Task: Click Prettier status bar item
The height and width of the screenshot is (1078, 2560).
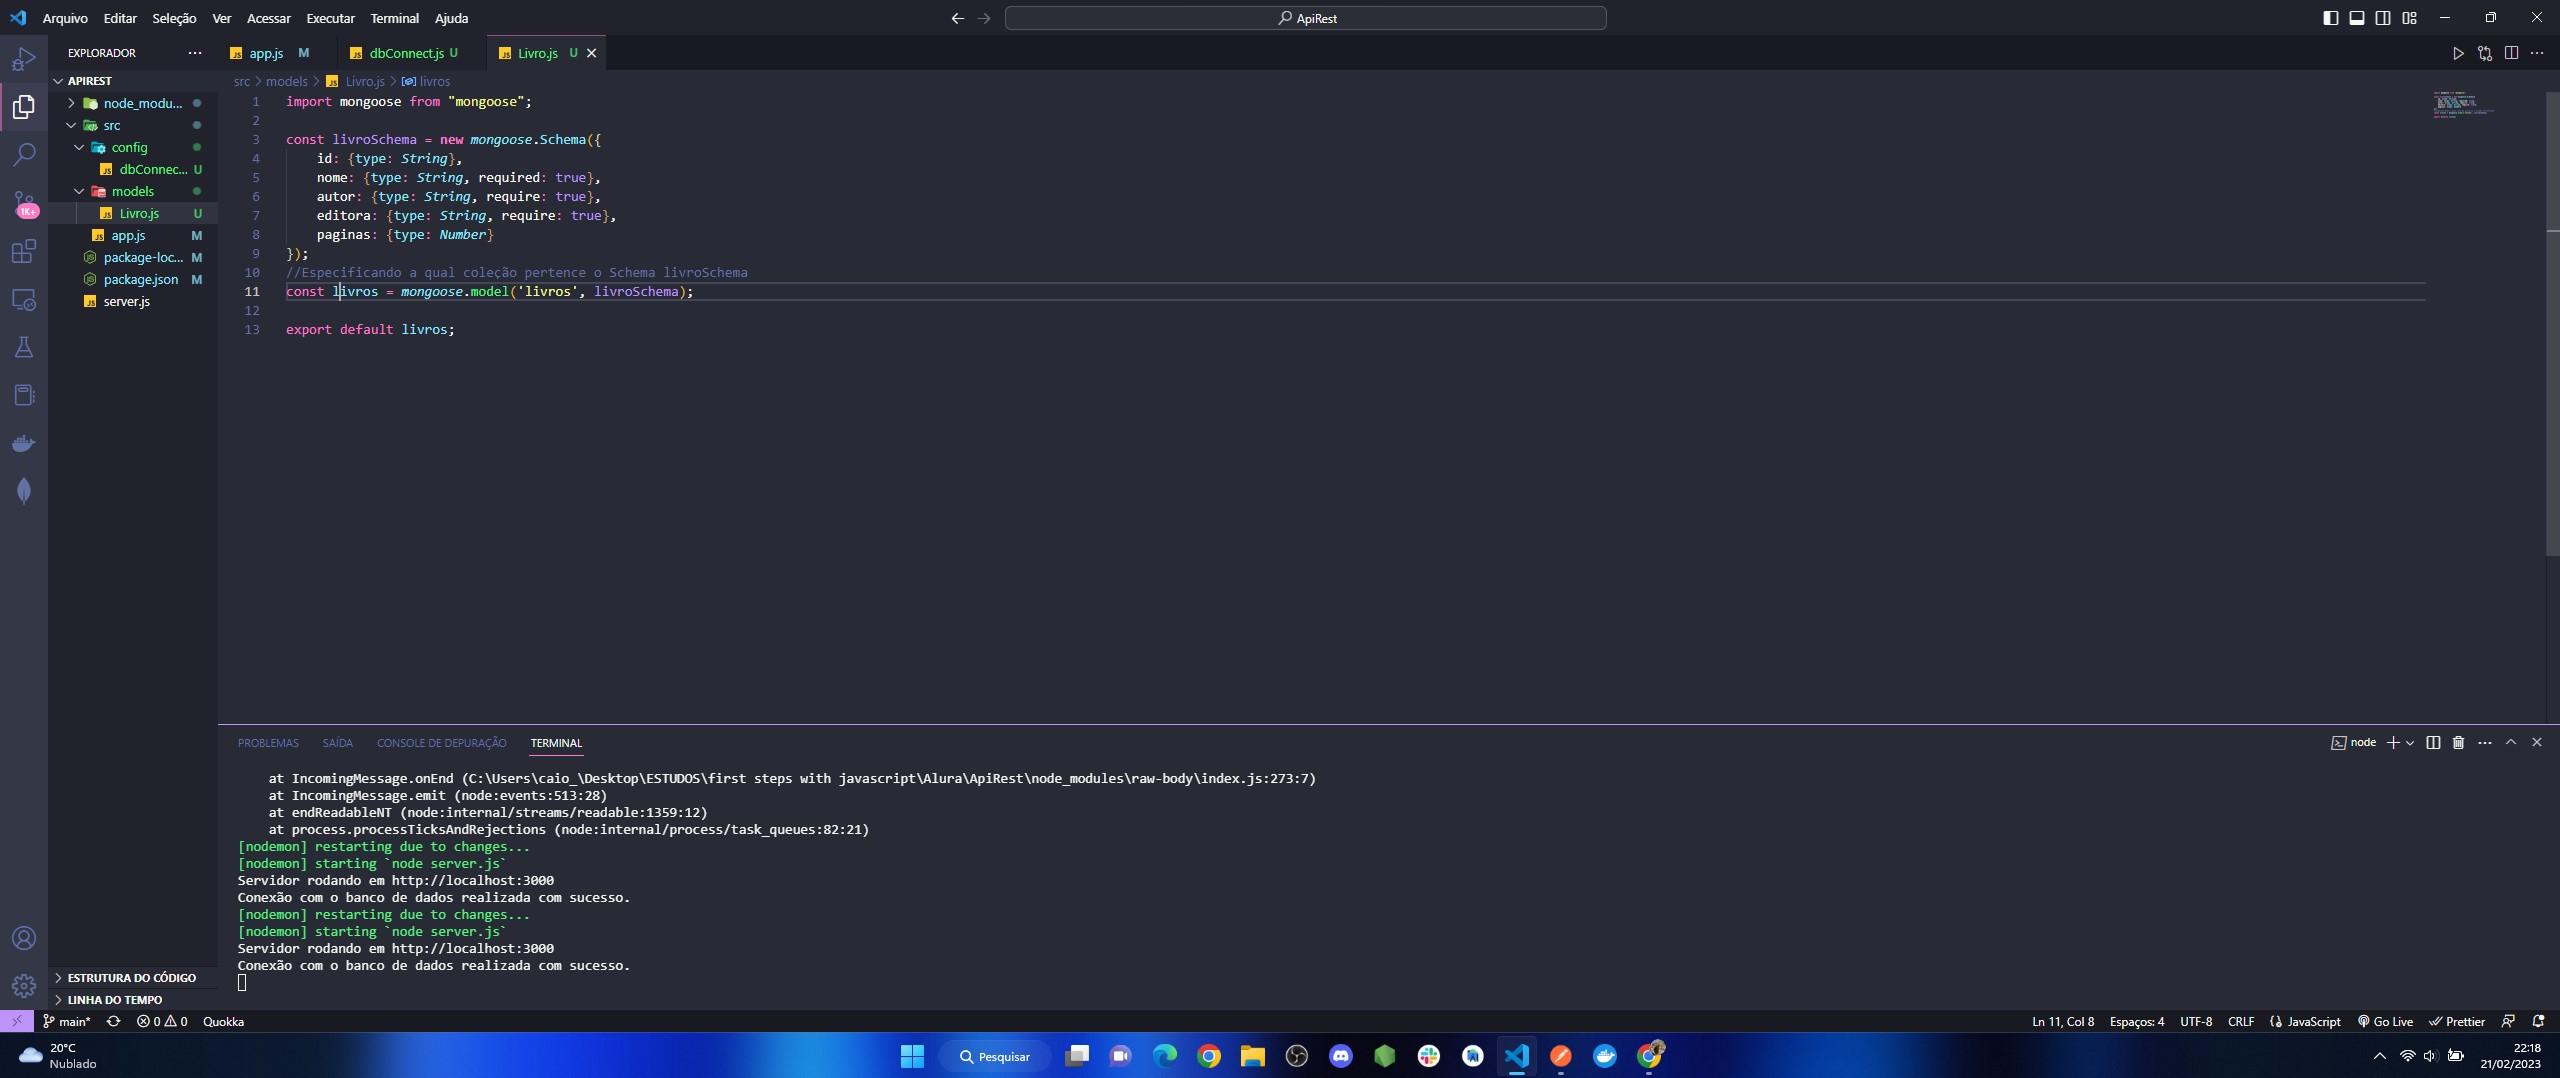Action: coord(2457,1021)
